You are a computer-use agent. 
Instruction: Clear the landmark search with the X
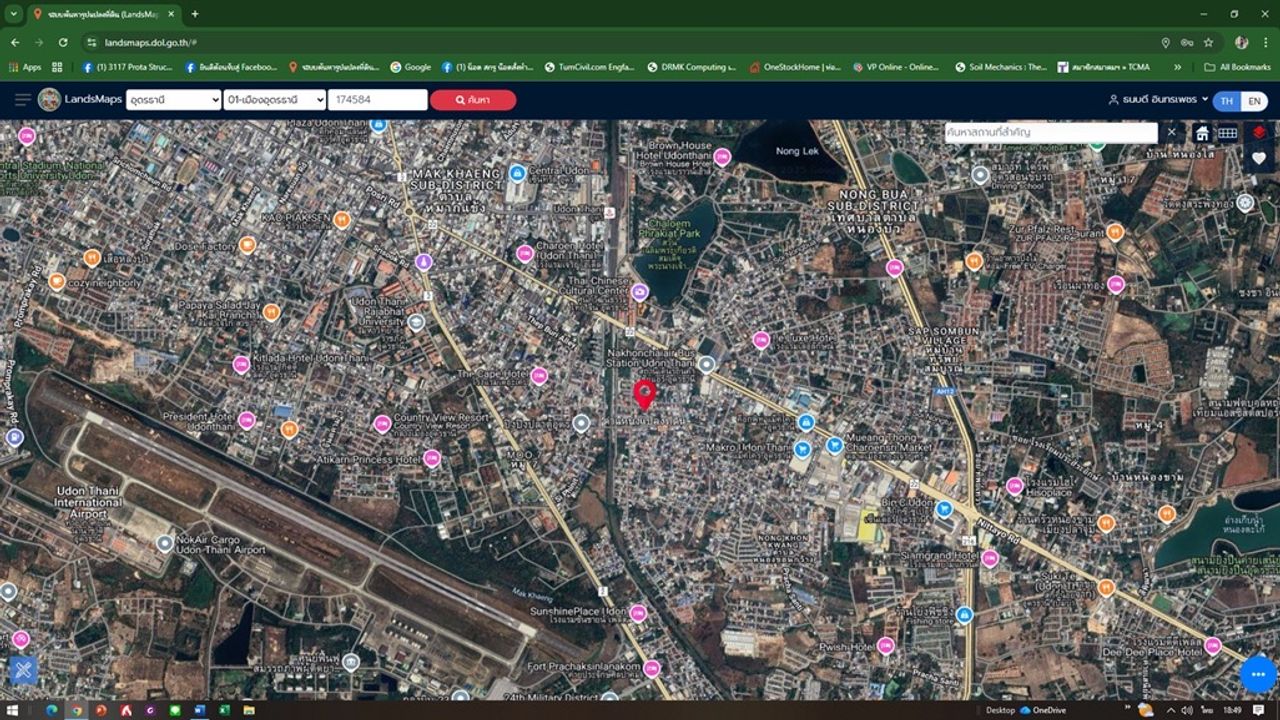pyautogui.click(x=1172, y=132)
